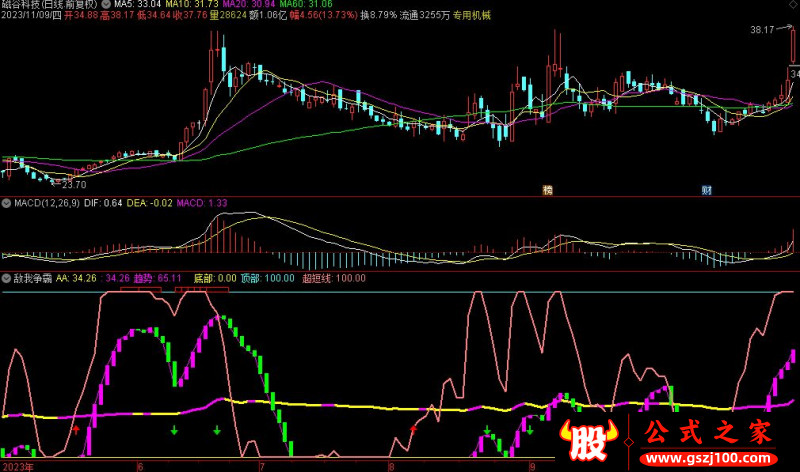Image resolution: width=800 pixels, height=472 pixels.
Task: Click the 敌我争霸 indicator name
Action: 33,279
